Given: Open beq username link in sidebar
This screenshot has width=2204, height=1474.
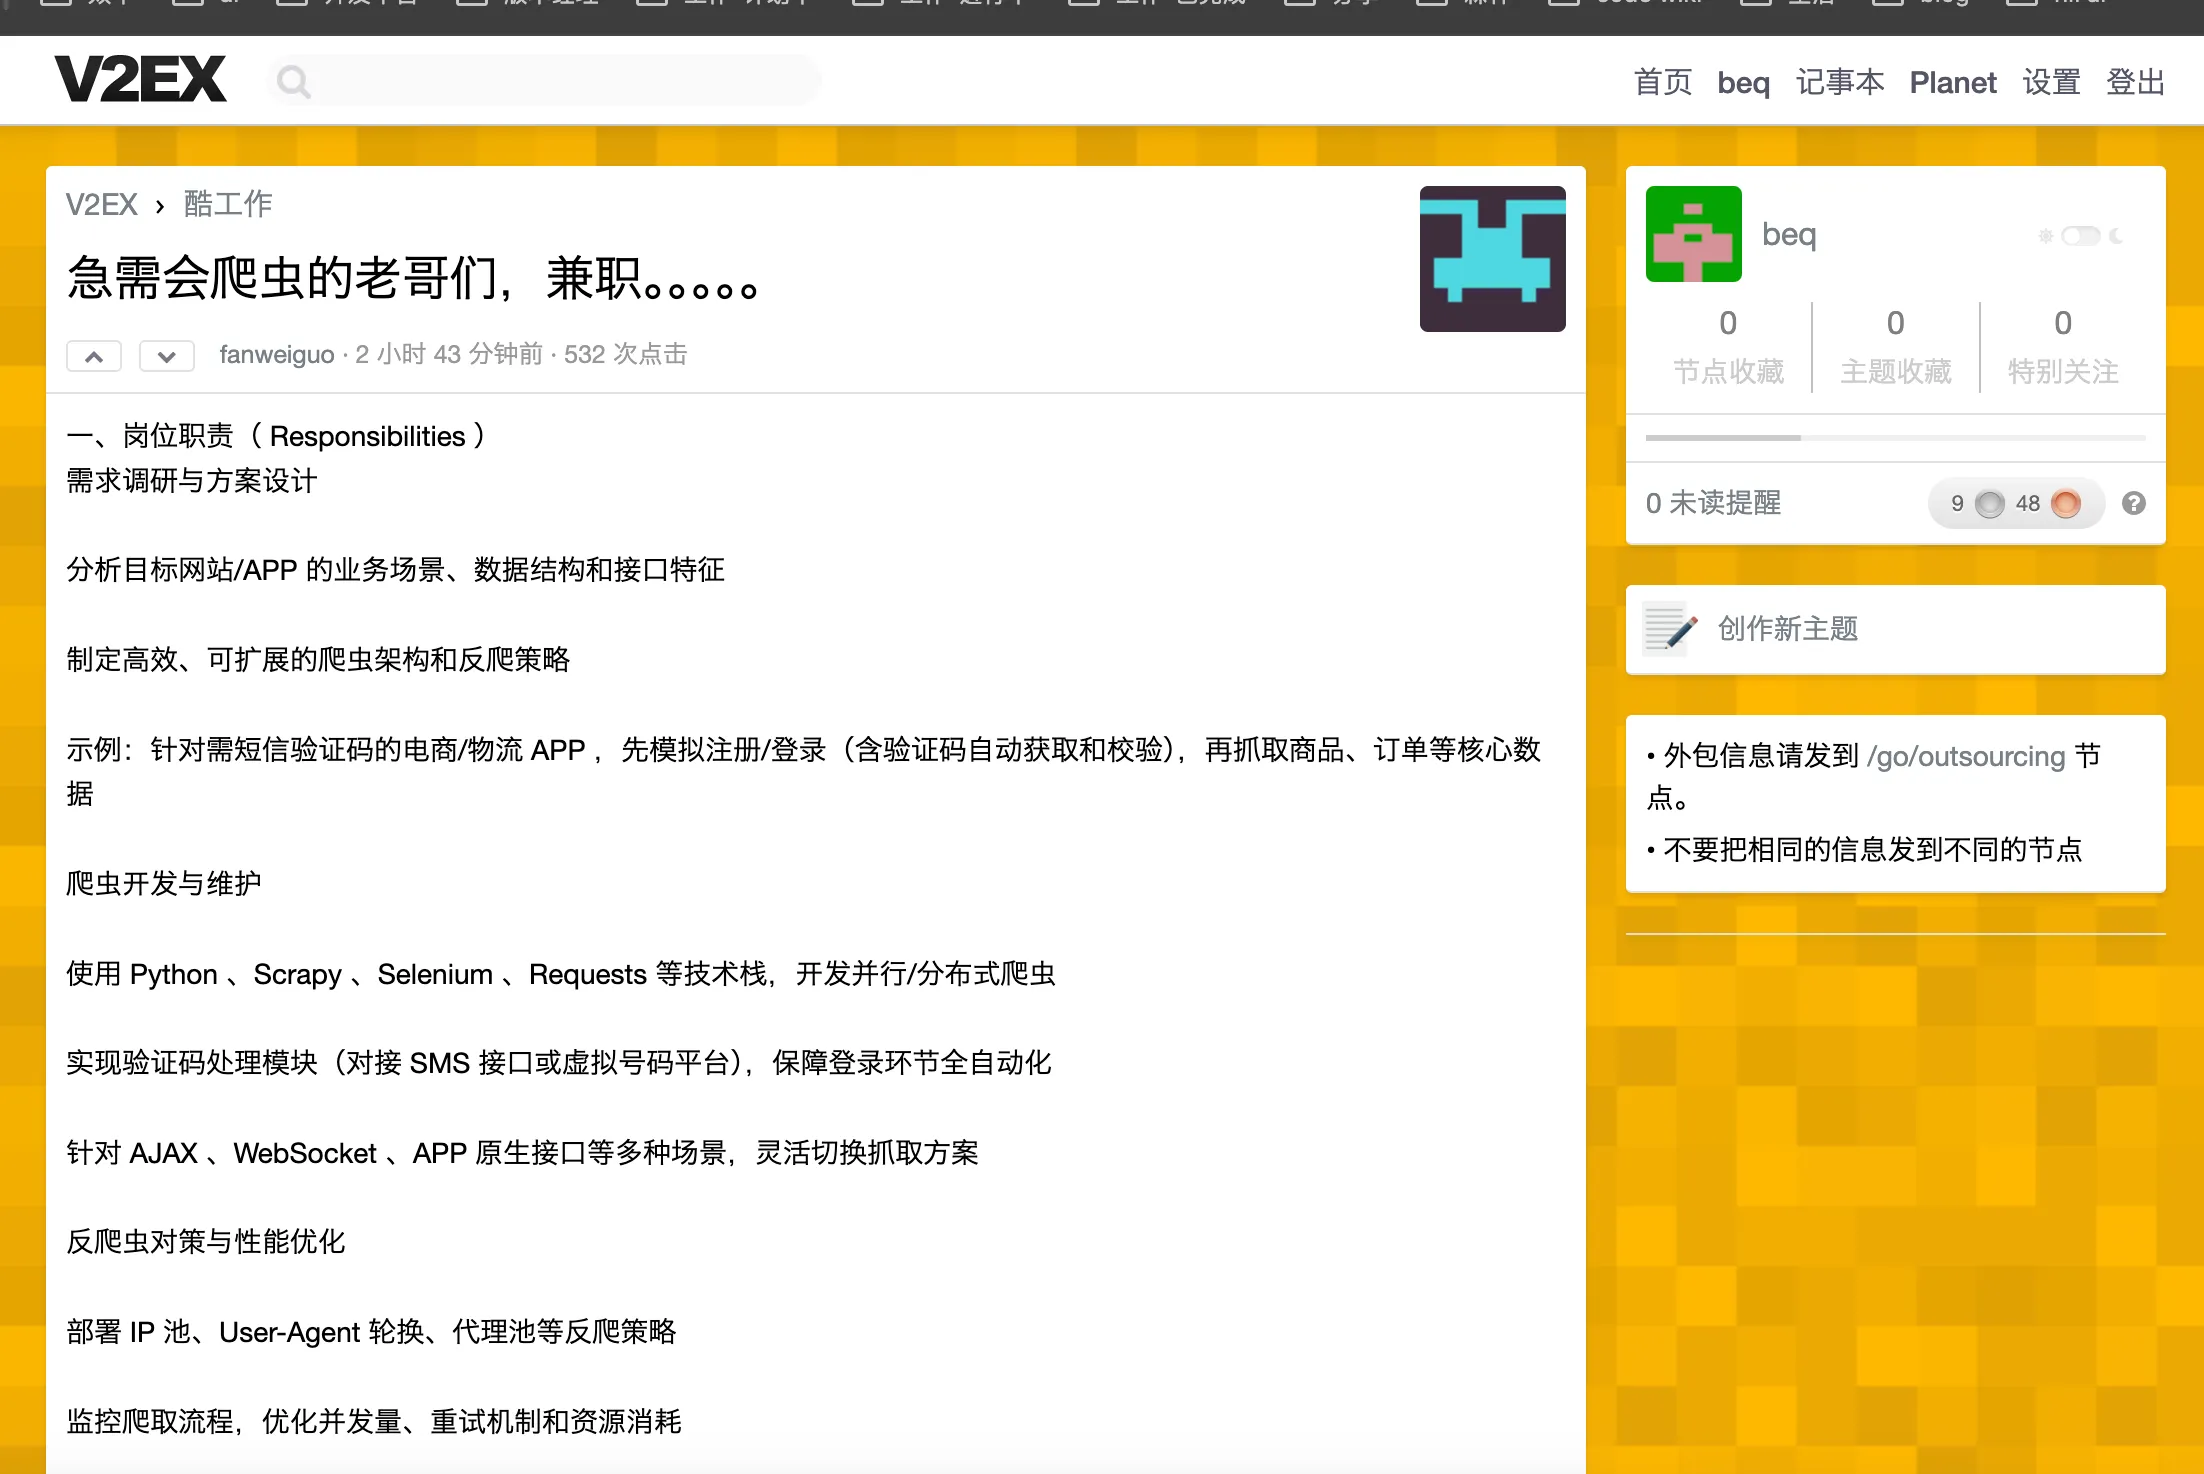Looking at the screenshot, I should [1789, 234].
